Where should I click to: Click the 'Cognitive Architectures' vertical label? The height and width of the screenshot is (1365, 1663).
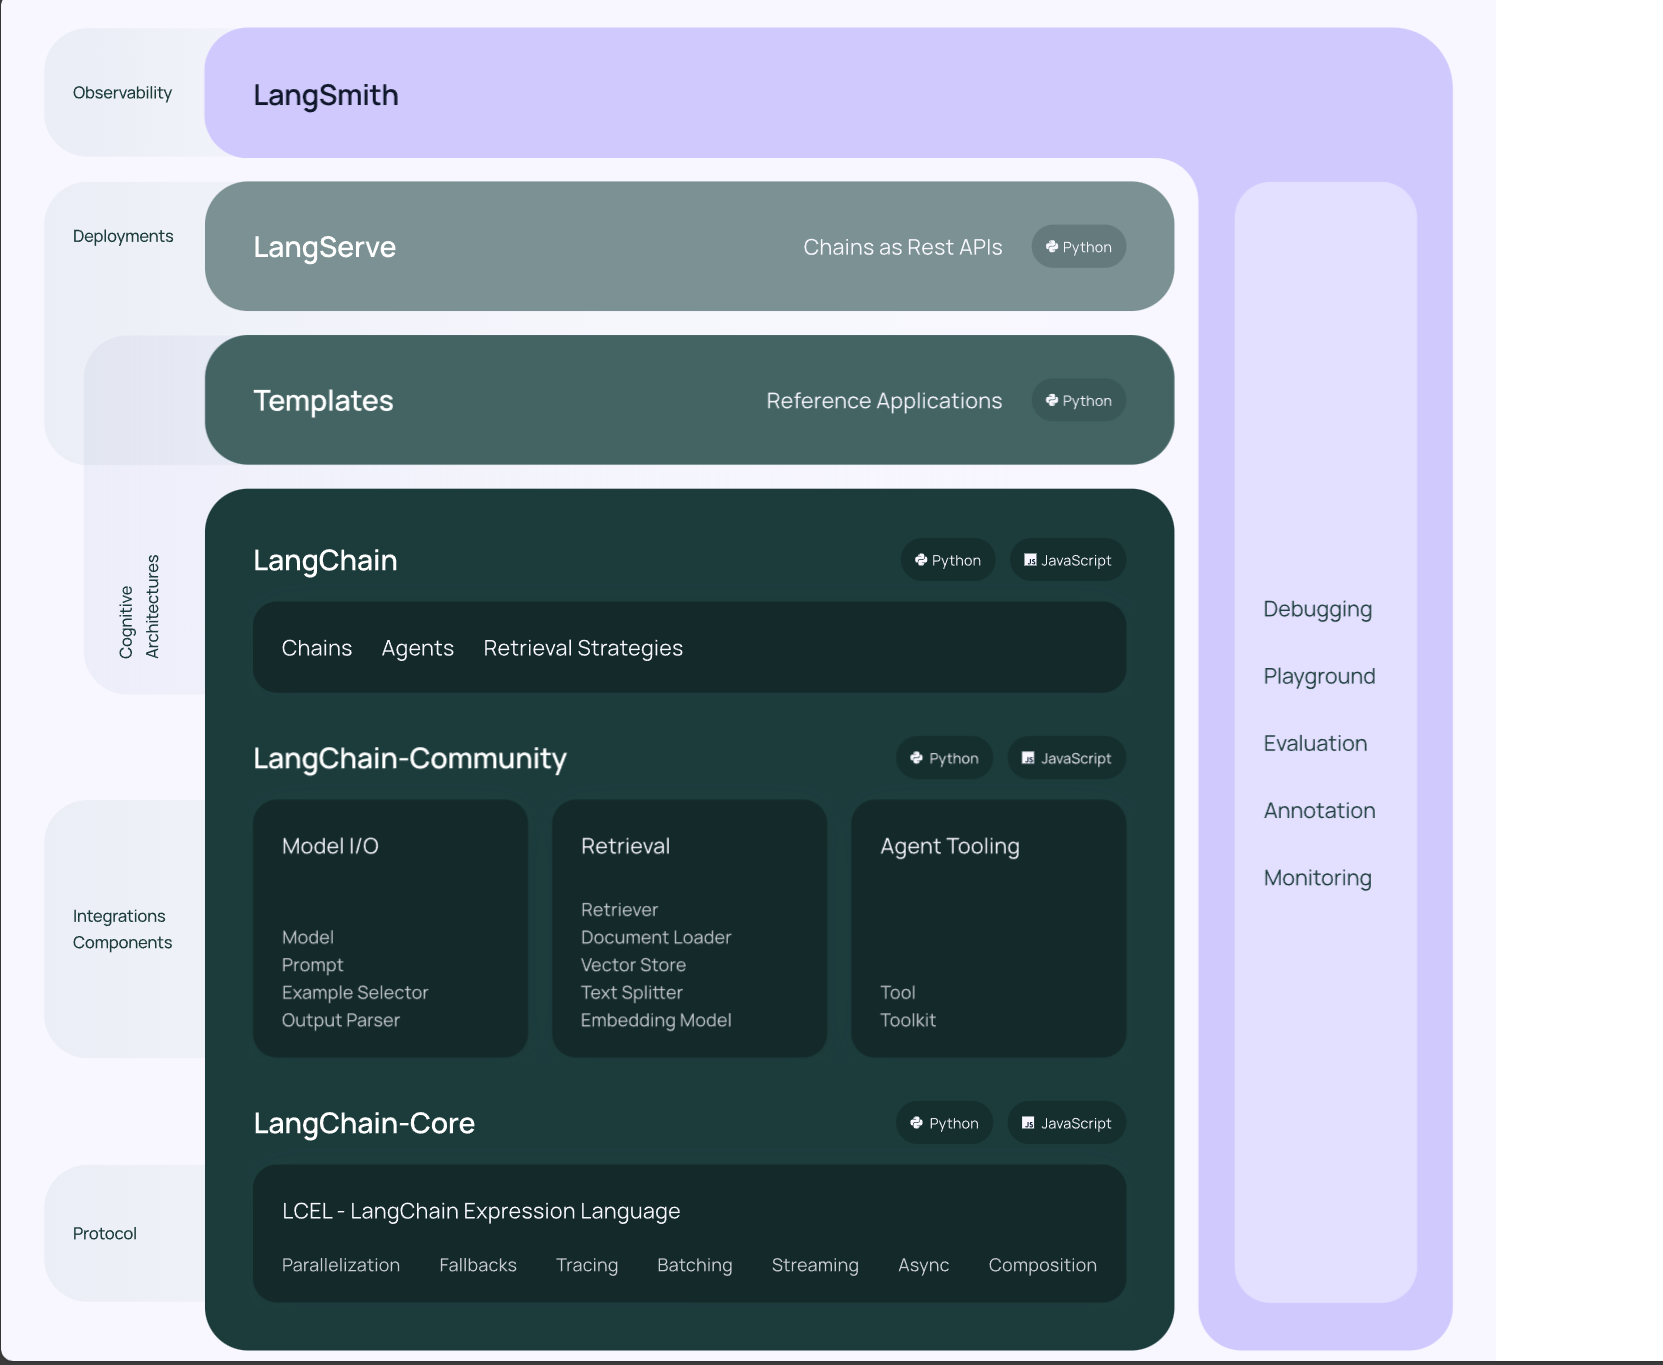coord(139,607)
